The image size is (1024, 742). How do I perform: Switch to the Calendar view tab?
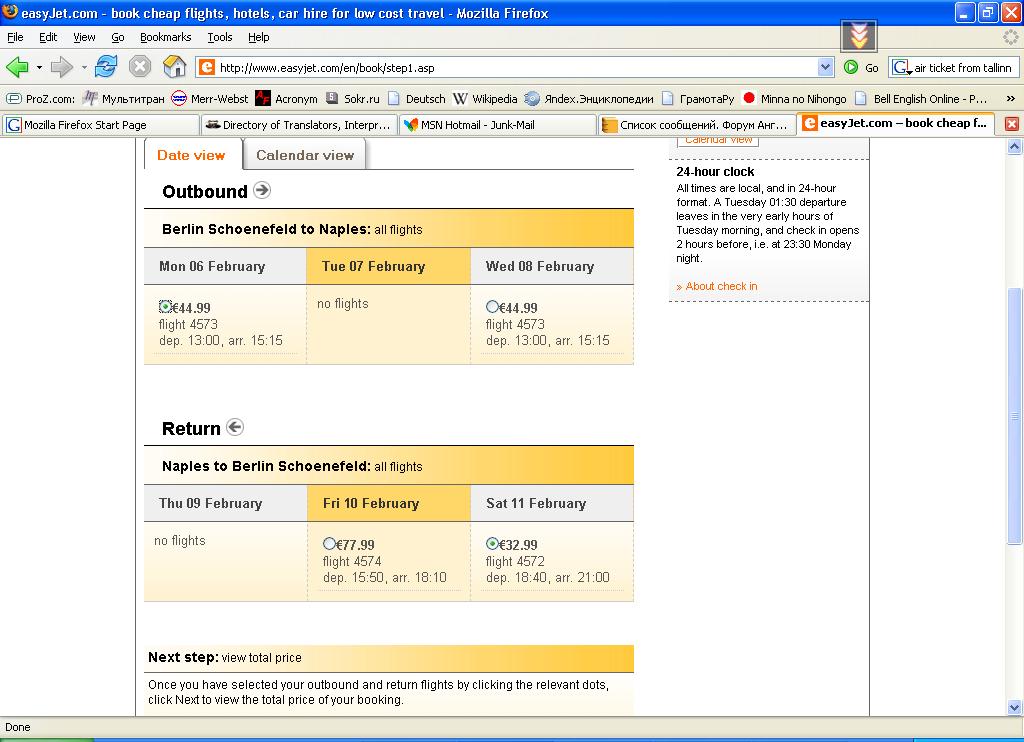pyautogui.click(x=305, y=155)
